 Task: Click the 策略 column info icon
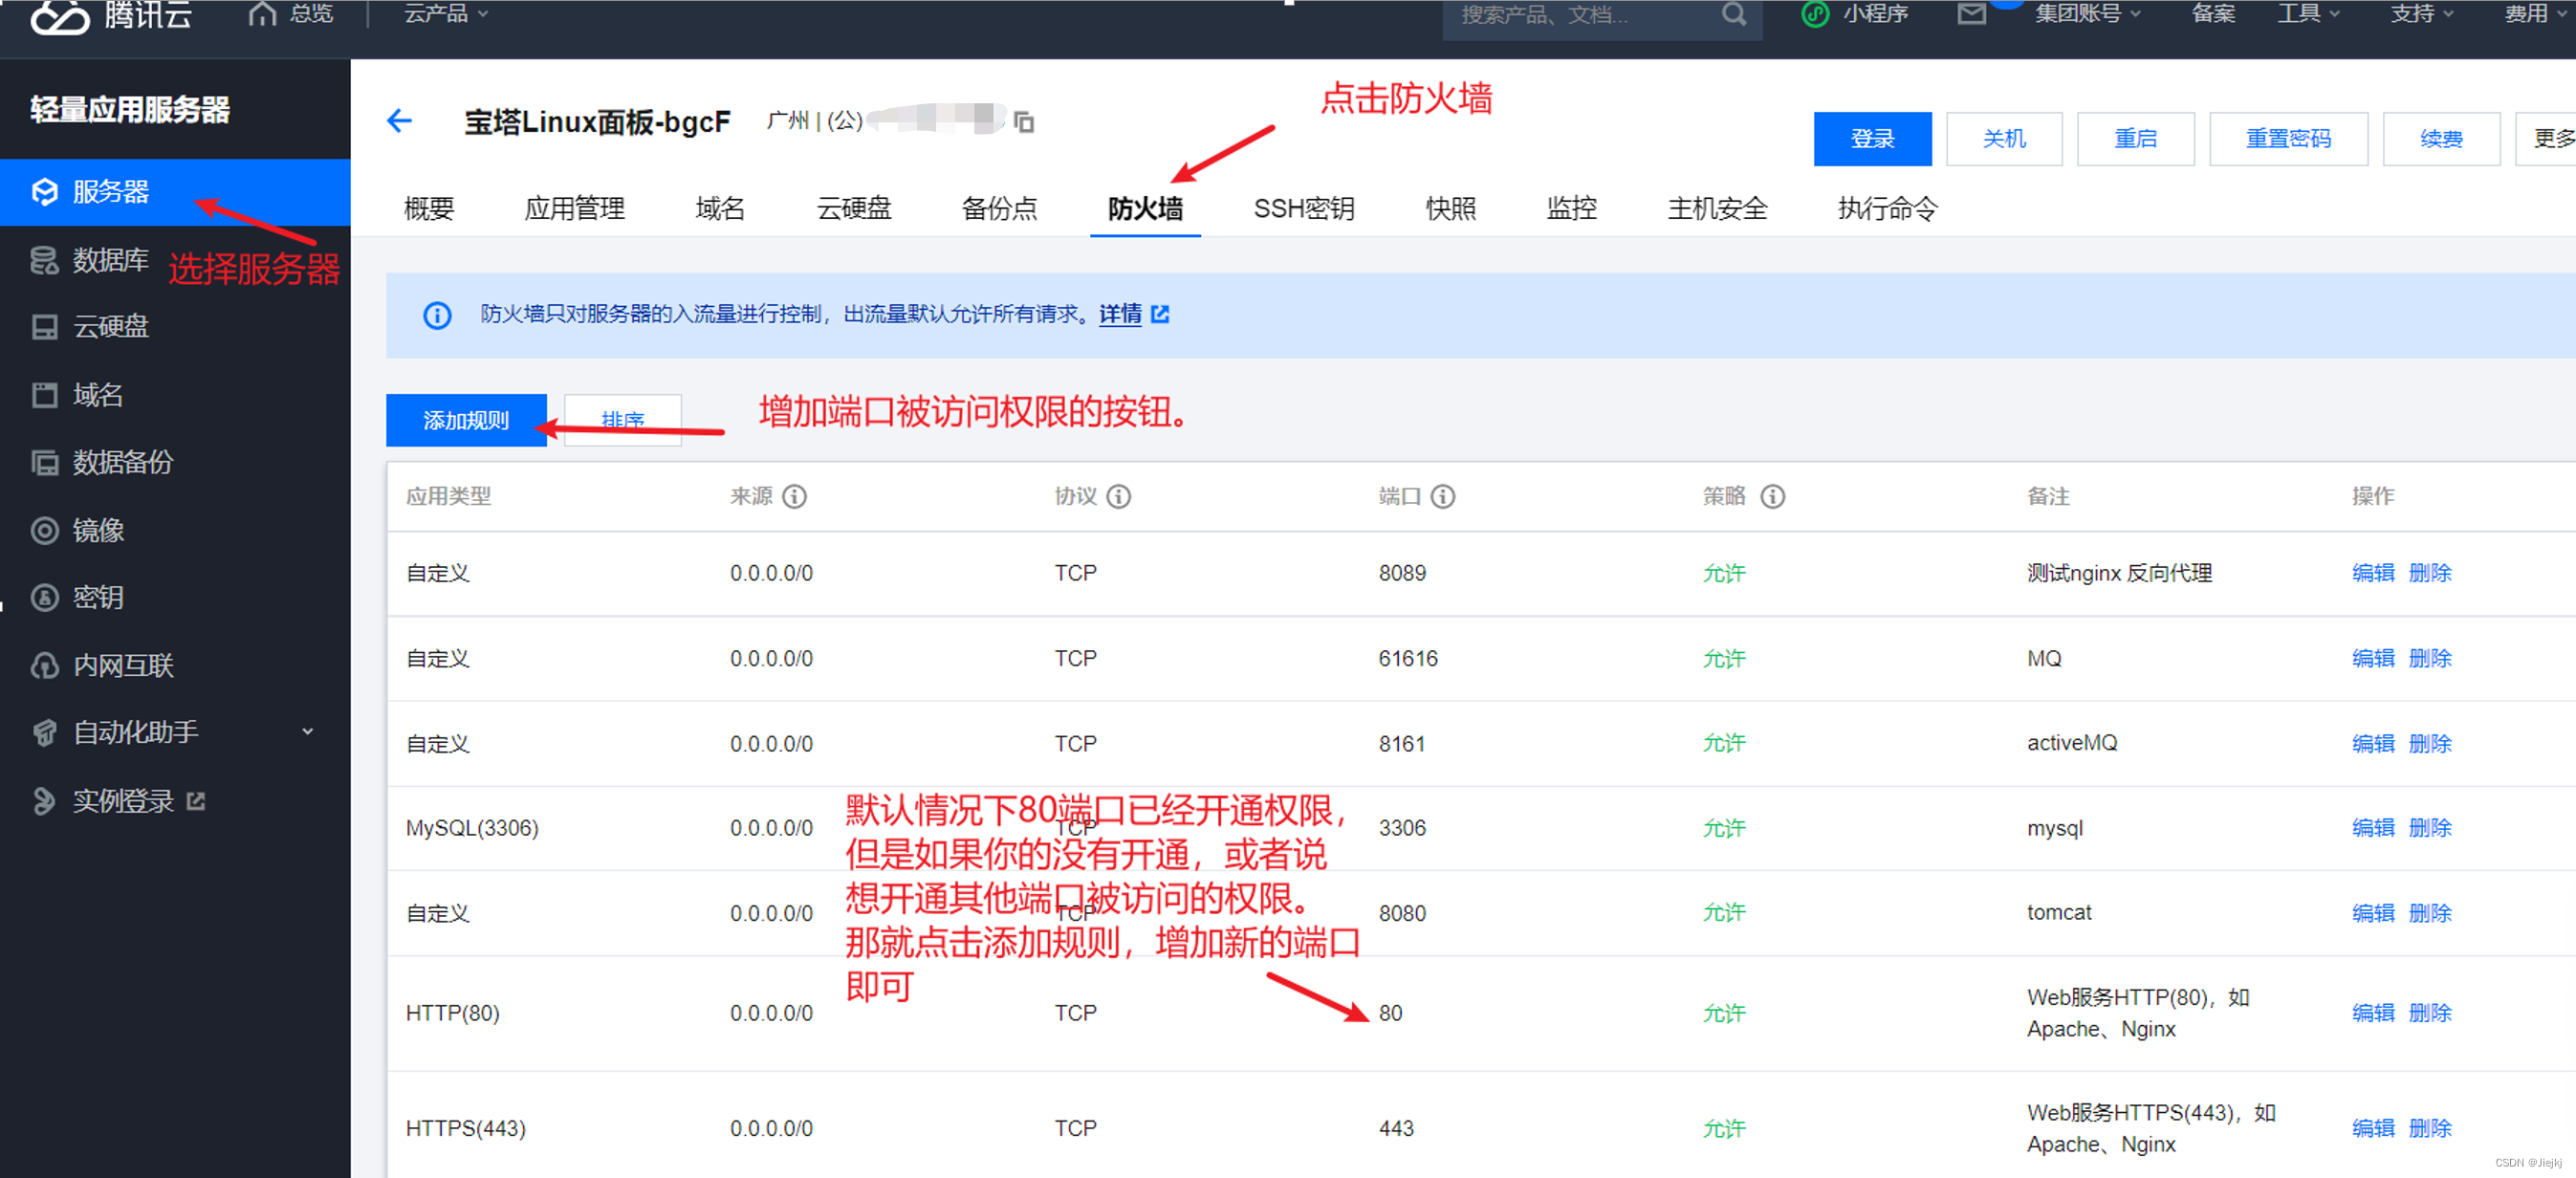(x=1772, y=496)
